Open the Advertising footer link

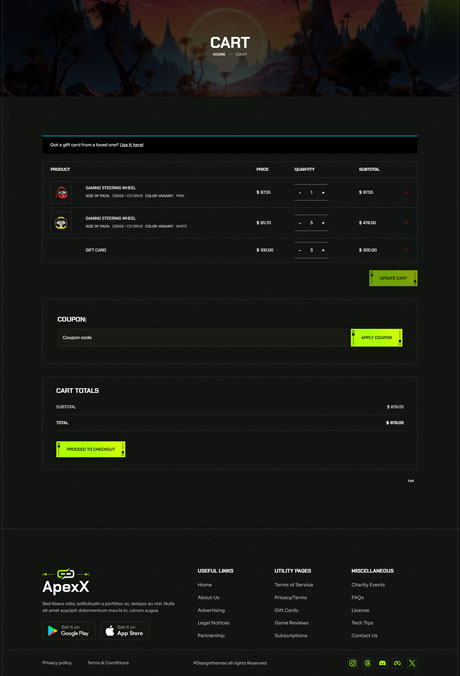[211, 610]
